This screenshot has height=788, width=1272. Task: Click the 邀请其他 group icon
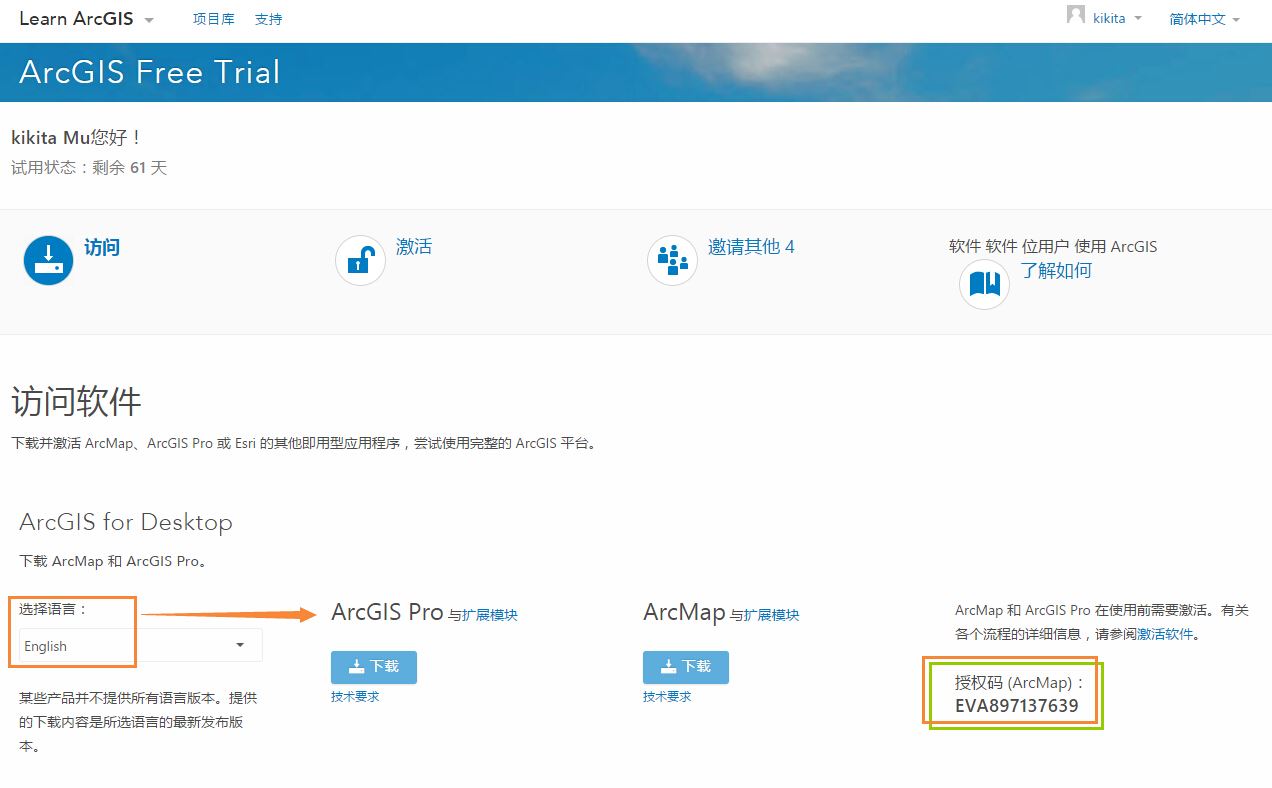click(x=671, y=260)
